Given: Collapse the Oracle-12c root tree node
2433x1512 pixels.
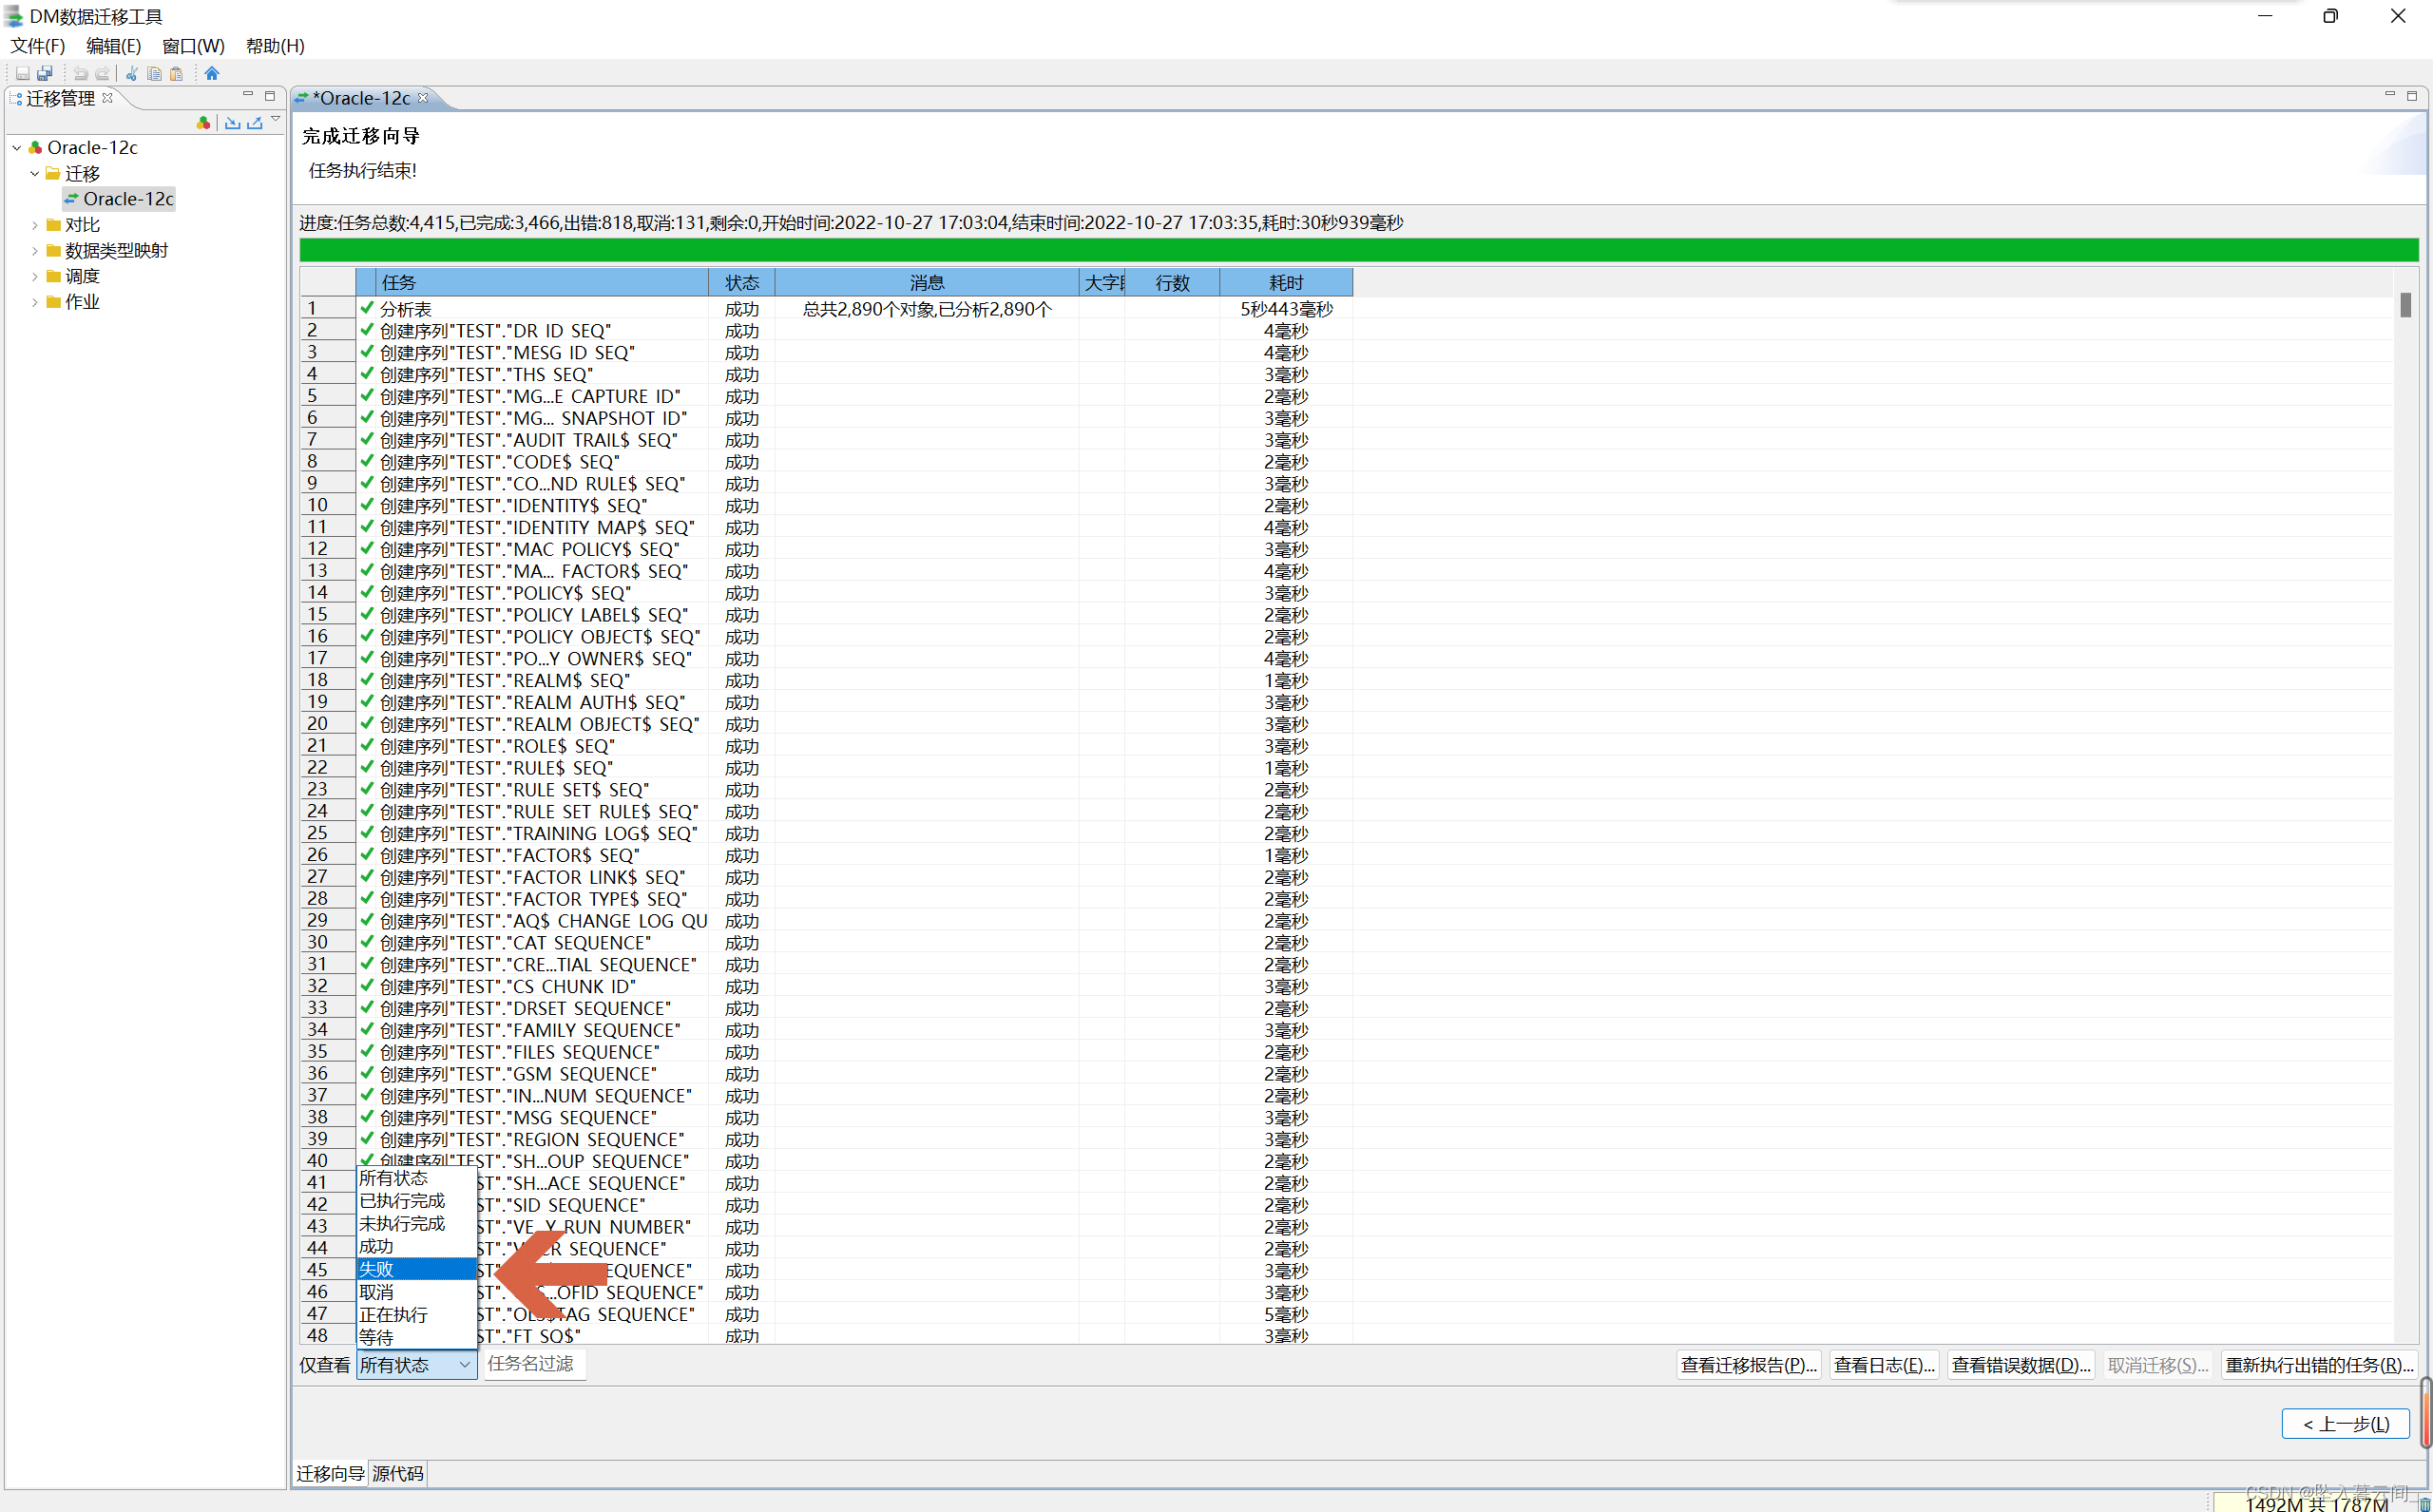Looking at the screenshot, I should tap(17, 148).
